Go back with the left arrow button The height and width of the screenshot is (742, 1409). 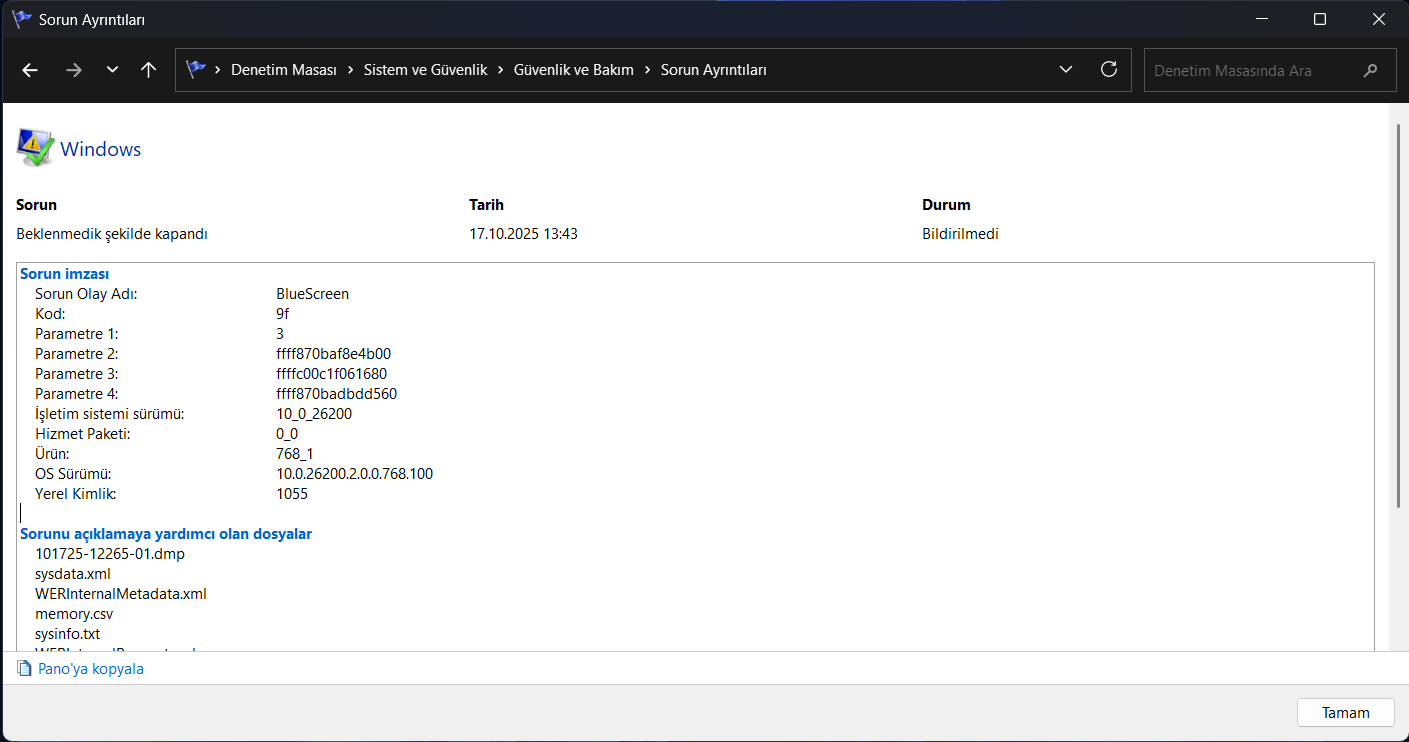(x=30, y=70)
